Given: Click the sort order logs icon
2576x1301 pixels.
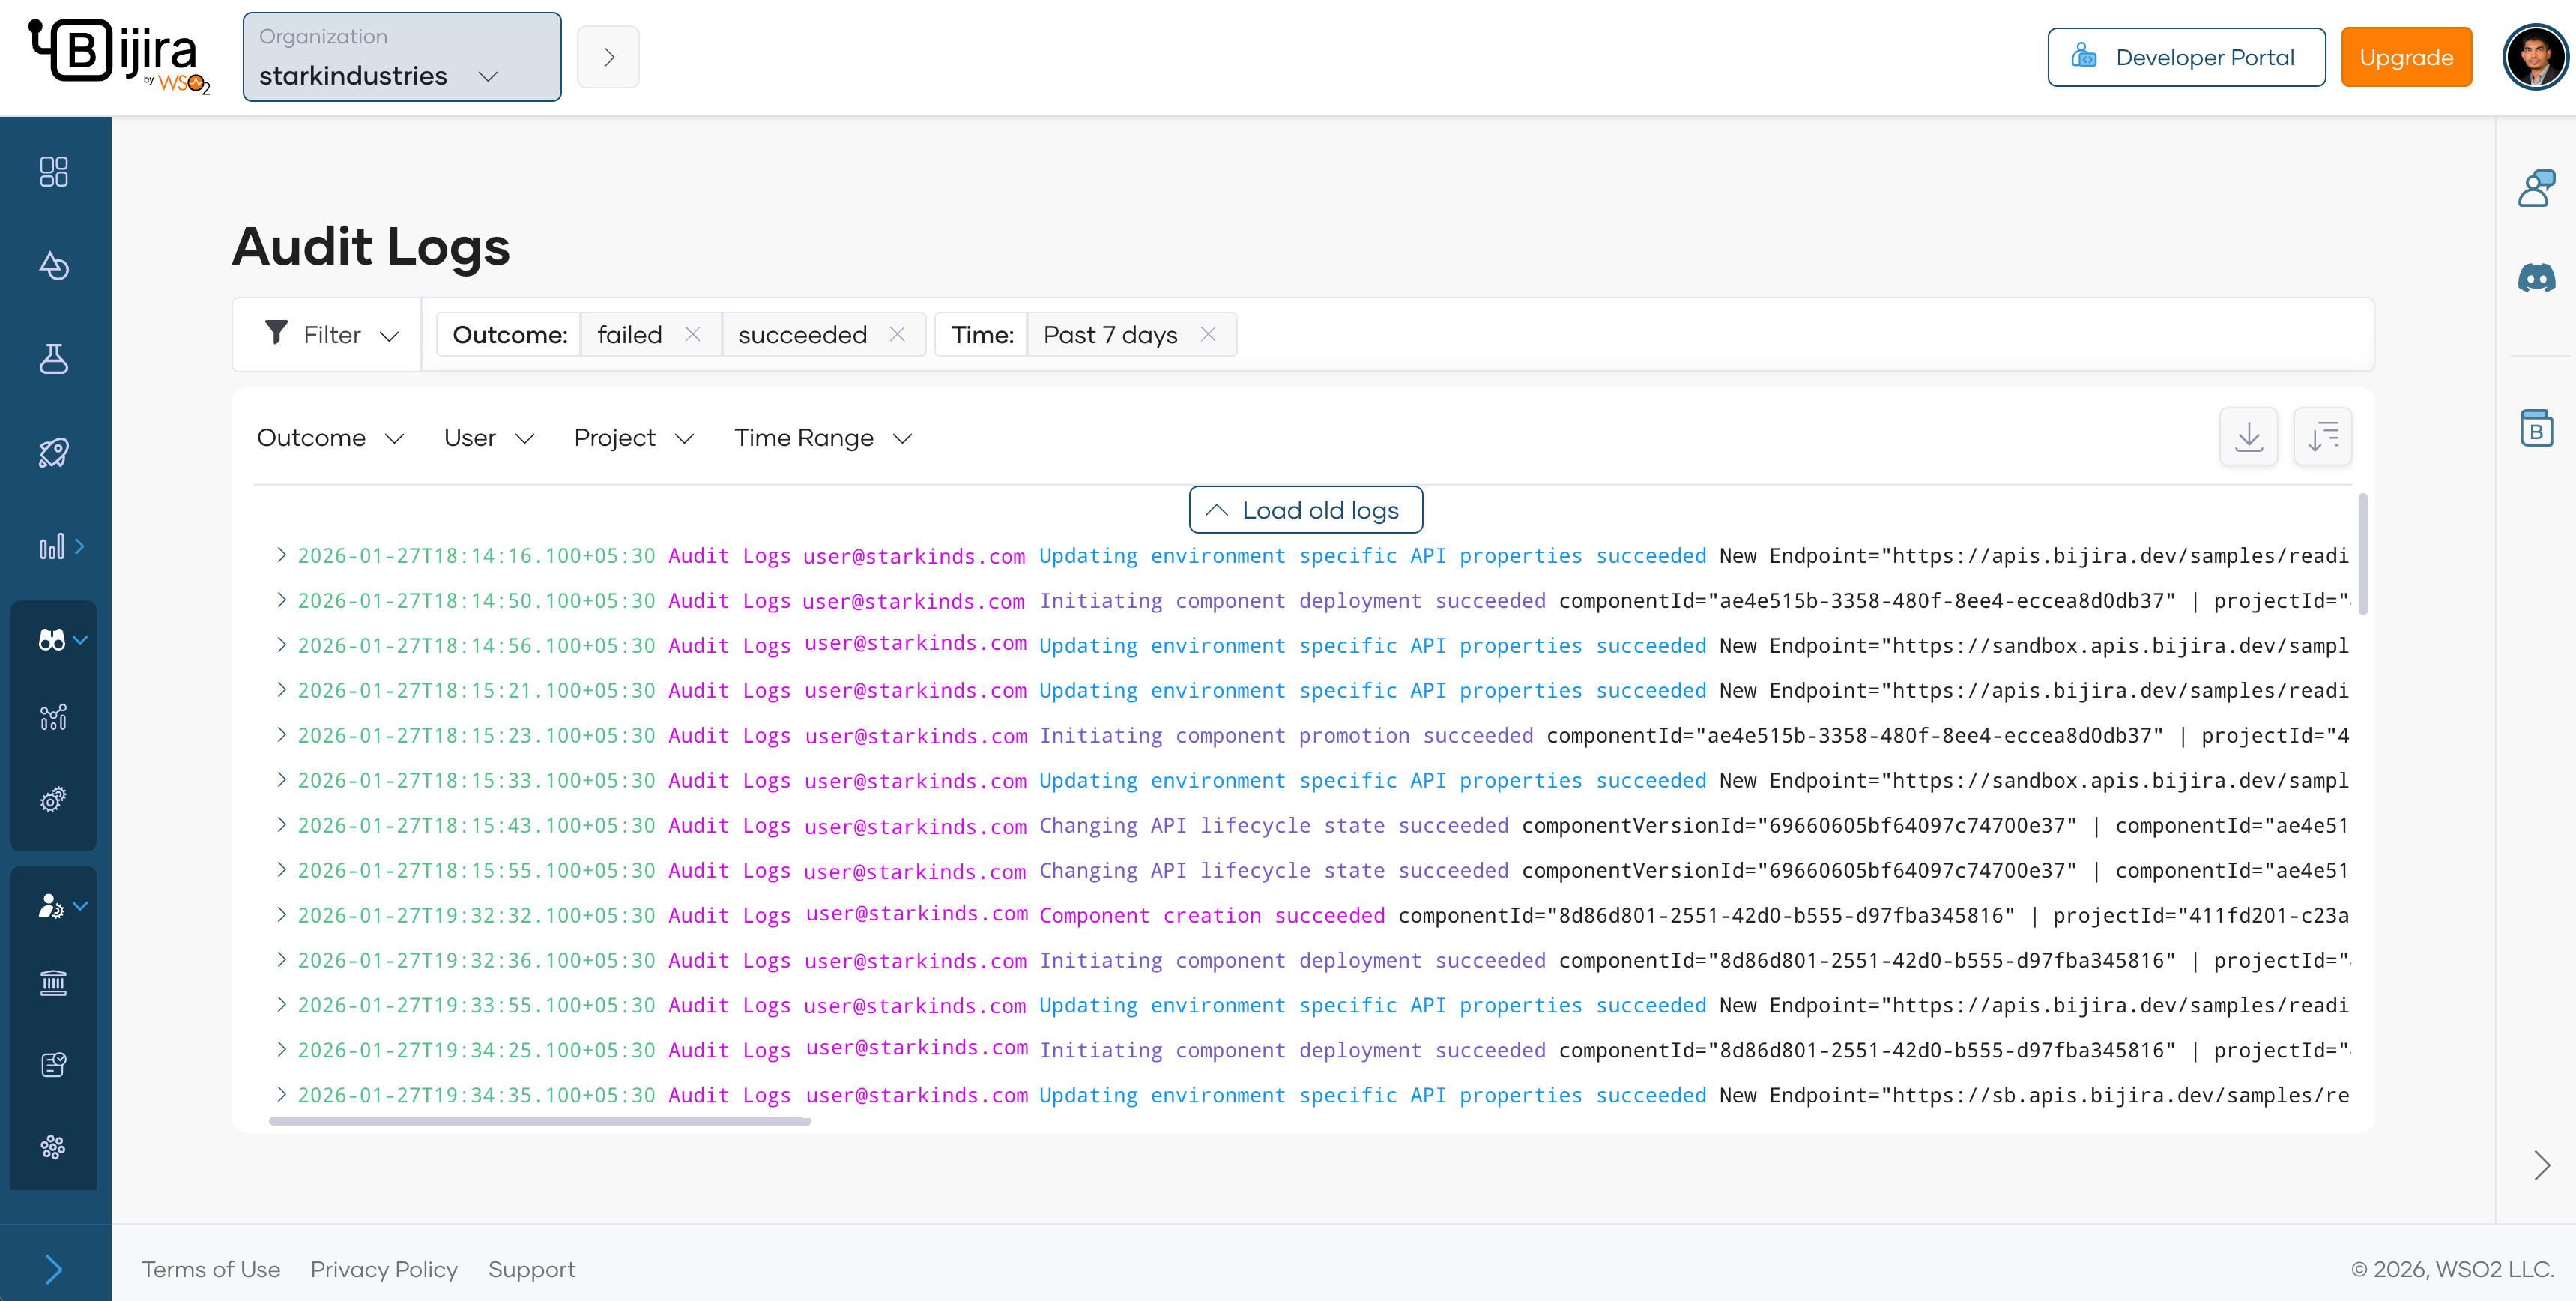Looking at the screenshot, I should [2322, 437].
